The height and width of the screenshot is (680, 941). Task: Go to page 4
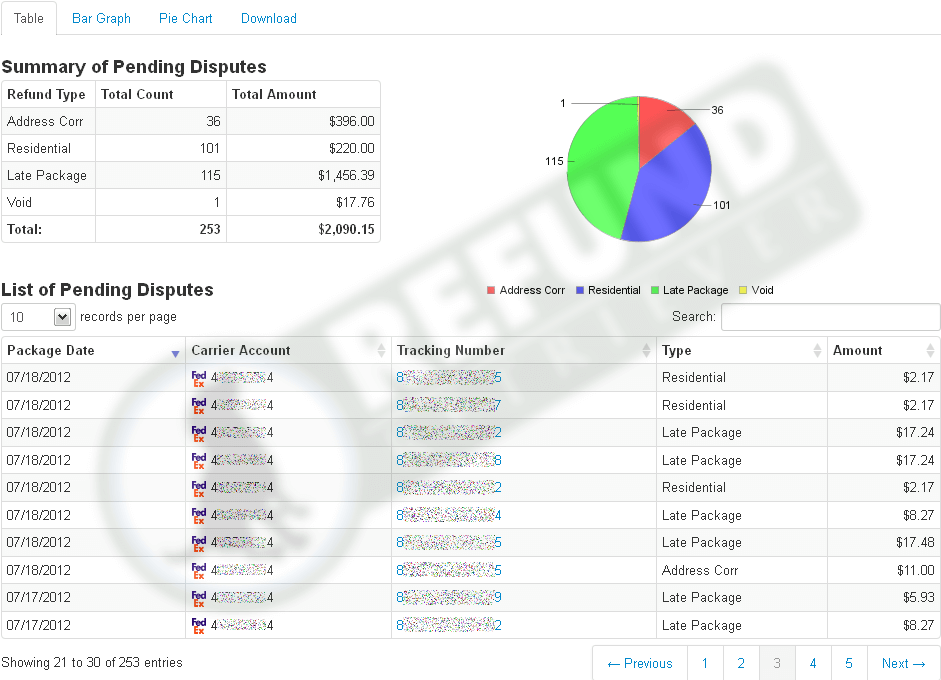coord(813,663)
